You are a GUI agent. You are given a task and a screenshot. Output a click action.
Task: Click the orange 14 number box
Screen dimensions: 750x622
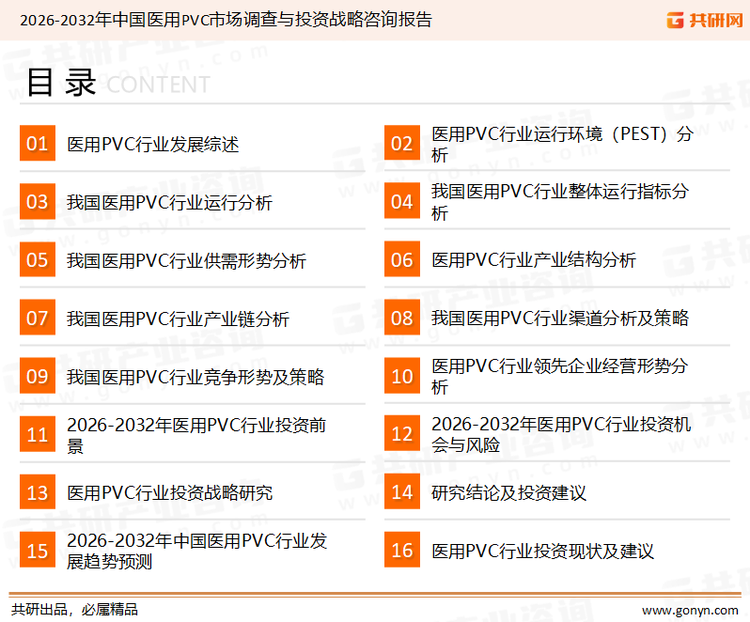[x=402, y=492]
